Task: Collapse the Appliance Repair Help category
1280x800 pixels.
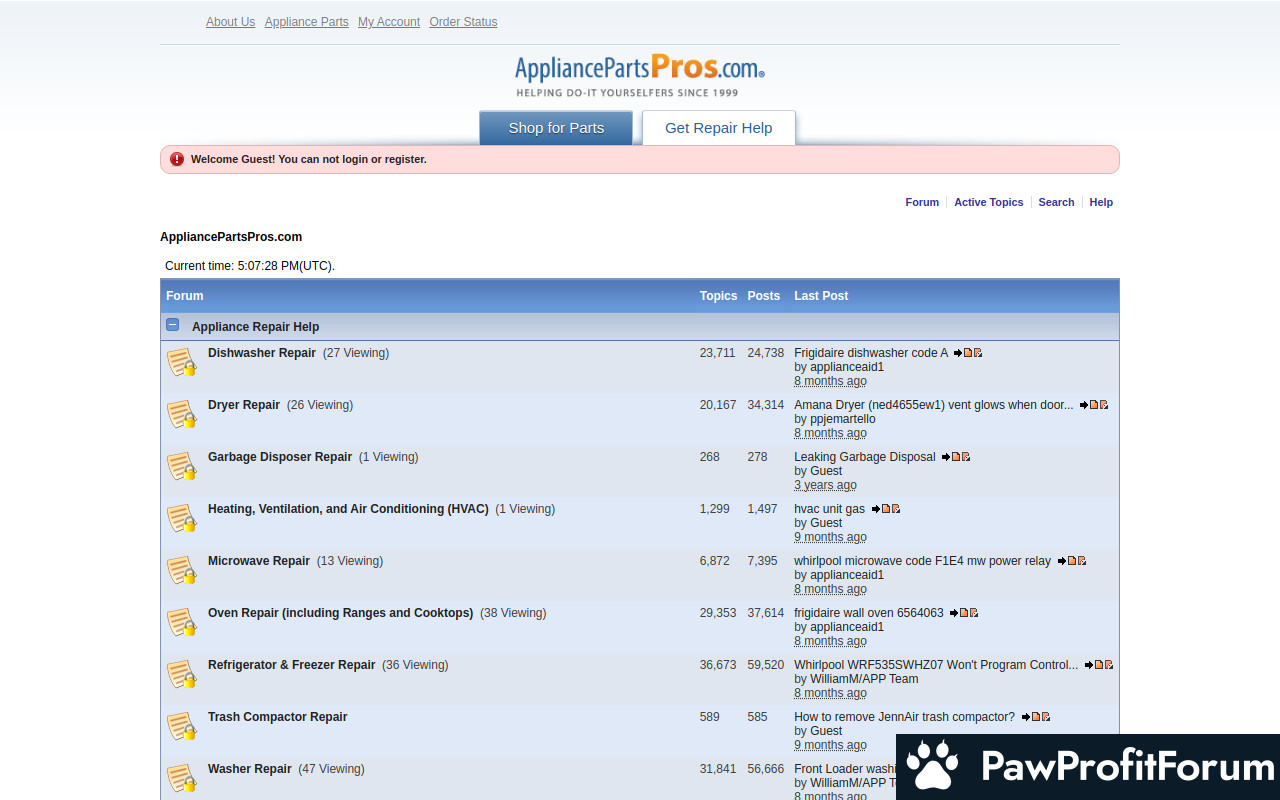Action: 173,326
